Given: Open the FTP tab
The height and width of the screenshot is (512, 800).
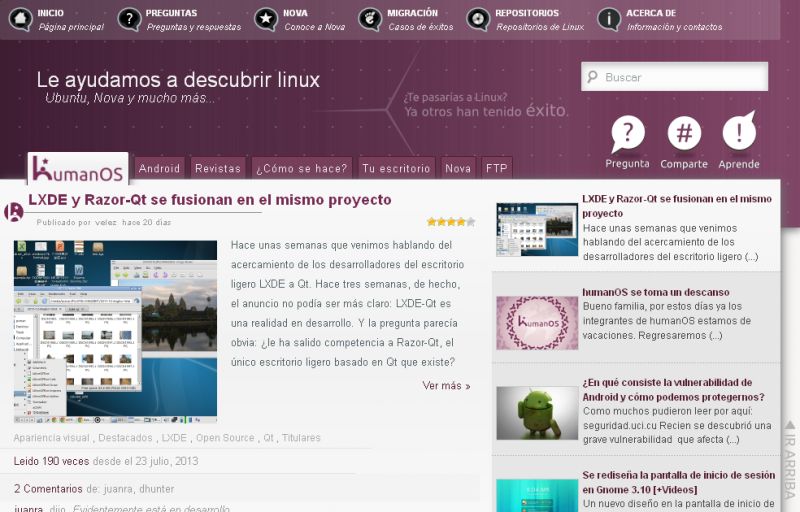Looking at the screenshot, I should tap(496, 168).
